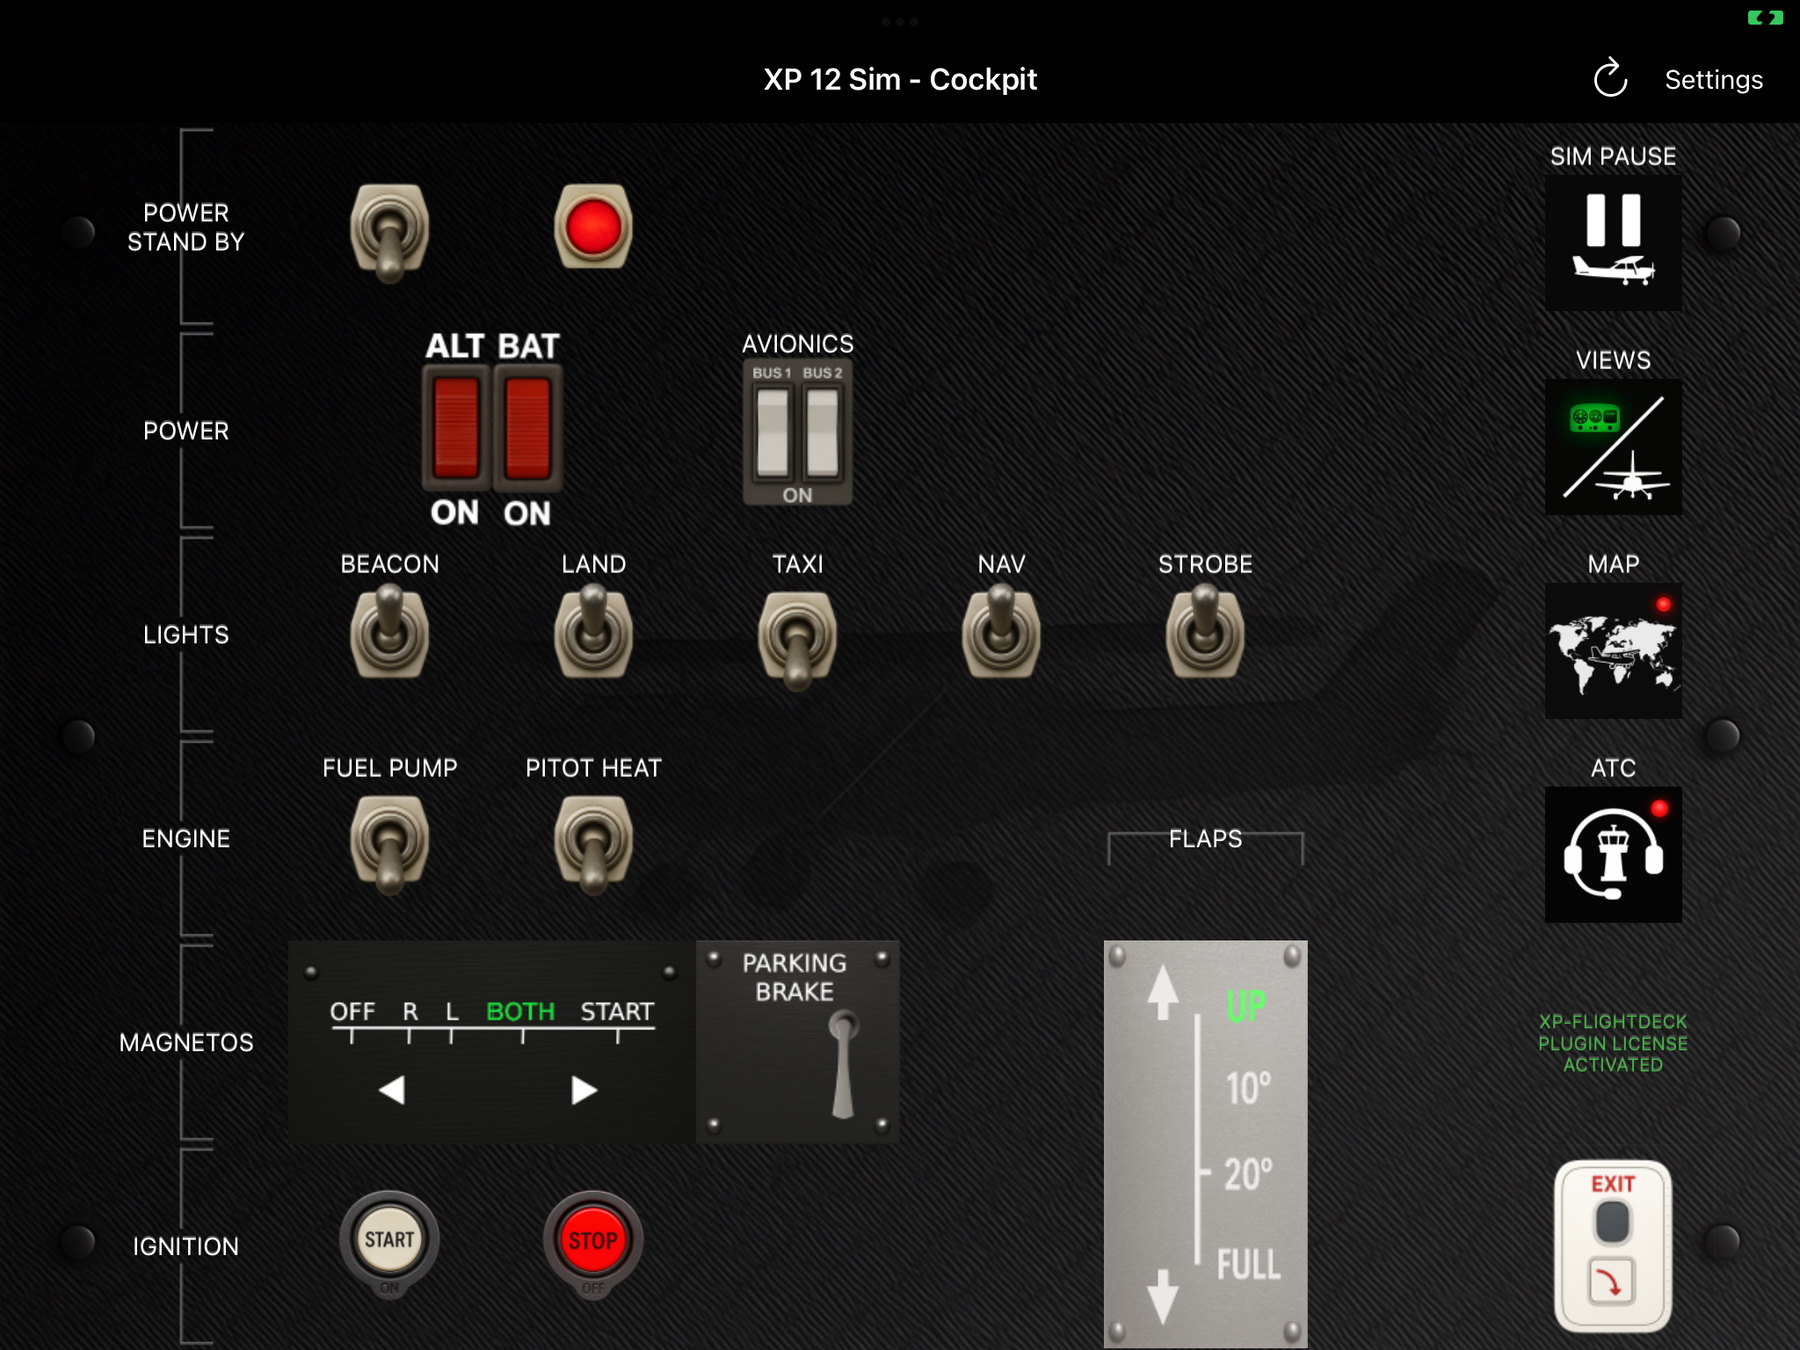This screenshot has width=1800, height=1350.
Task: Switch the Avionics BUS 2 rocker
Action: click(x=822, y=432)
